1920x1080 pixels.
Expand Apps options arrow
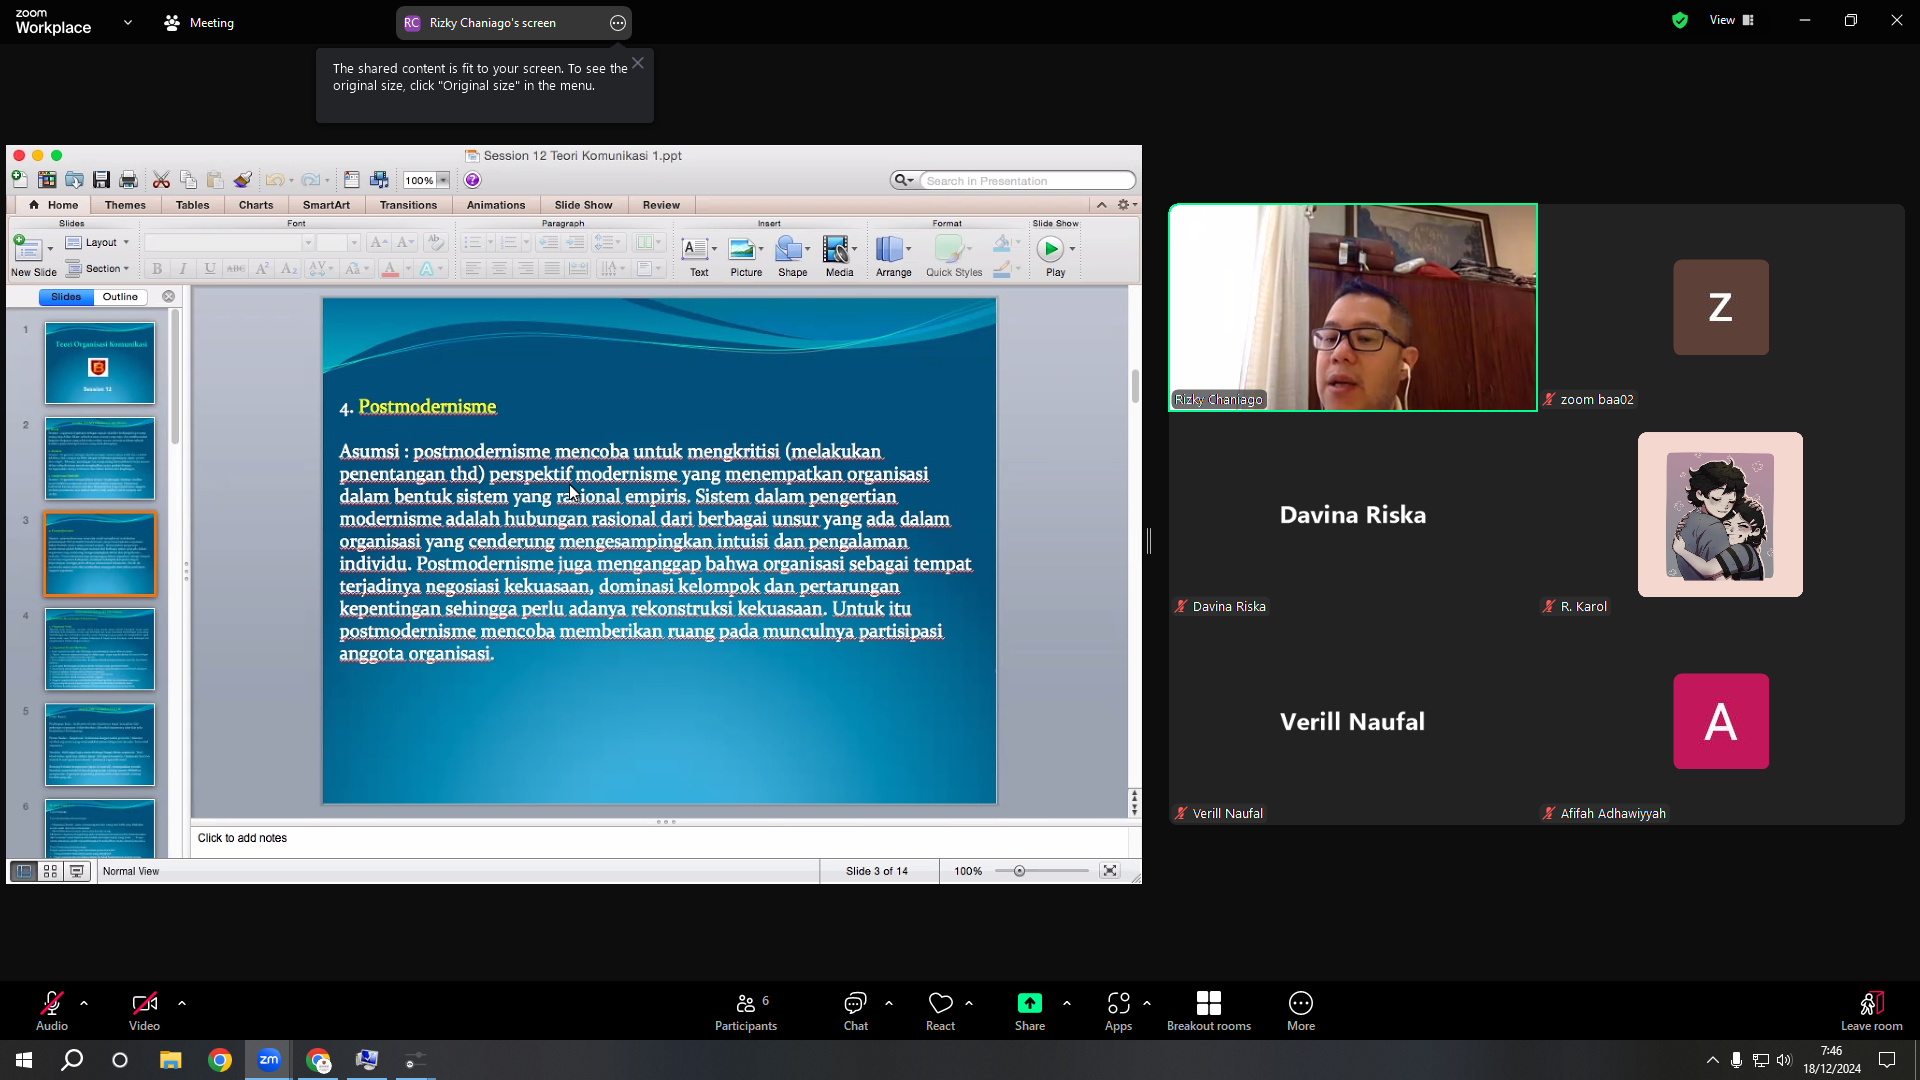(x=1147, y=1003)
